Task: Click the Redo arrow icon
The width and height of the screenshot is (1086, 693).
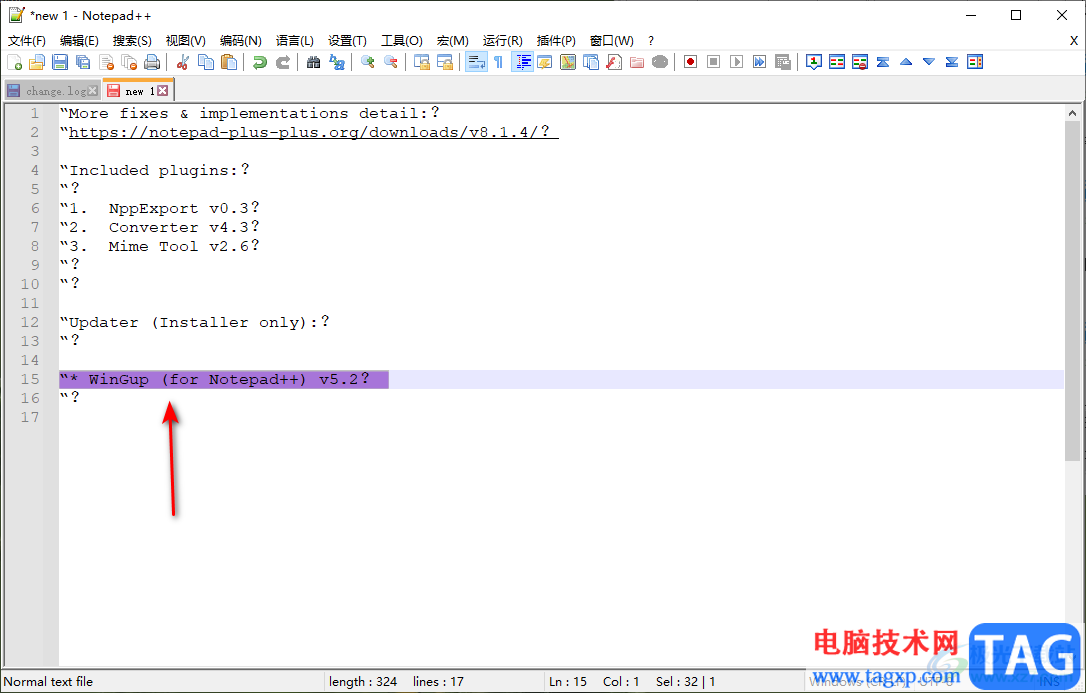Action: [283, 62]
